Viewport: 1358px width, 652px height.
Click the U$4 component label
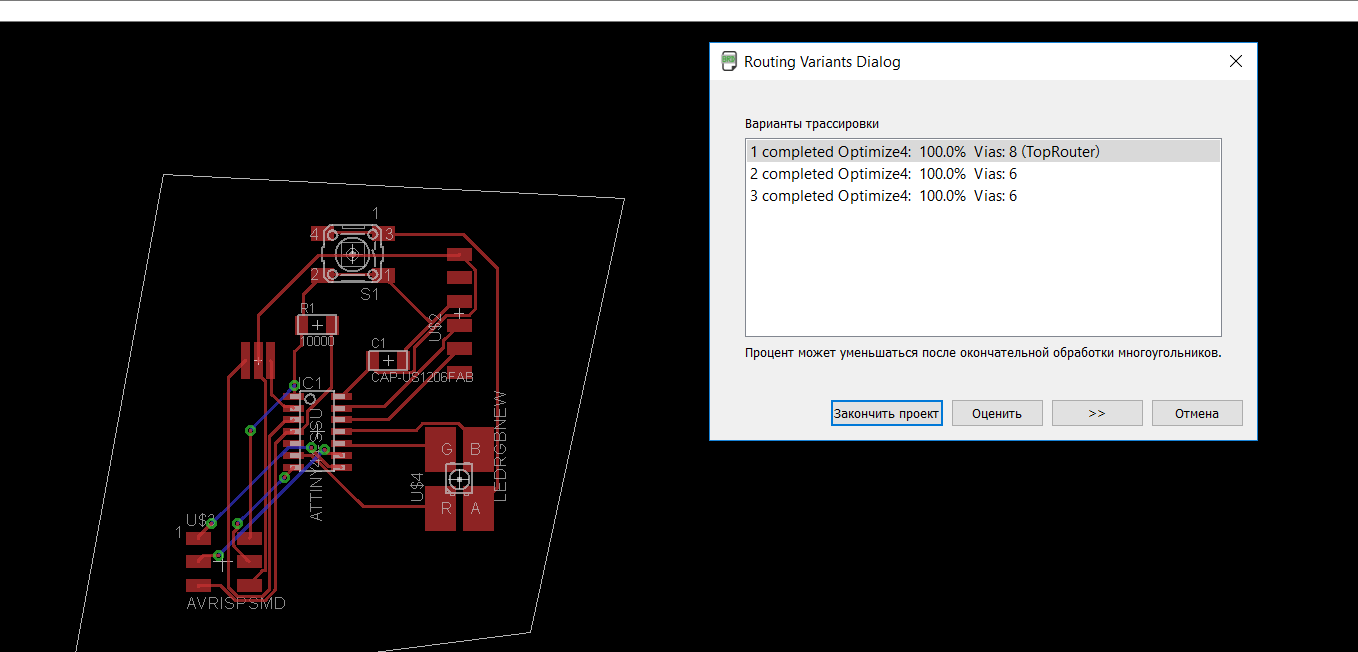418,487
